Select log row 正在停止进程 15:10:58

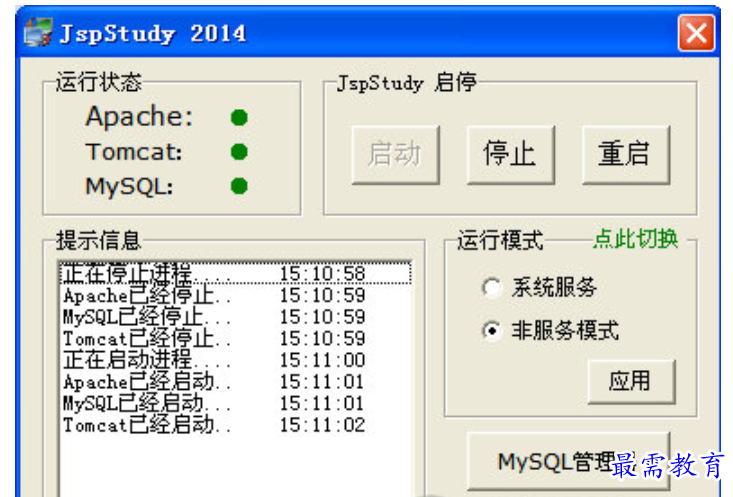pos(236,274)
